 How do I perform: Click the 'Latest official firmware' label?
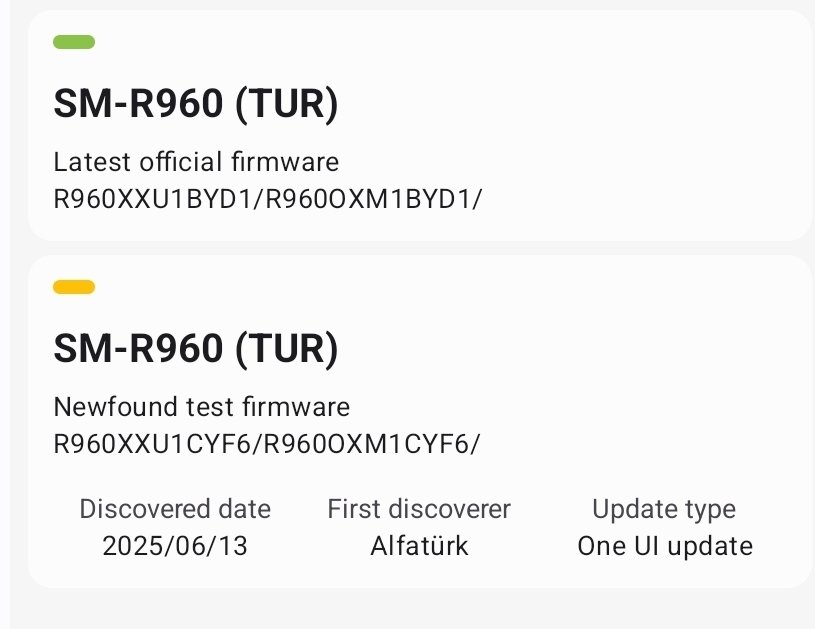(x=195, y=162)
